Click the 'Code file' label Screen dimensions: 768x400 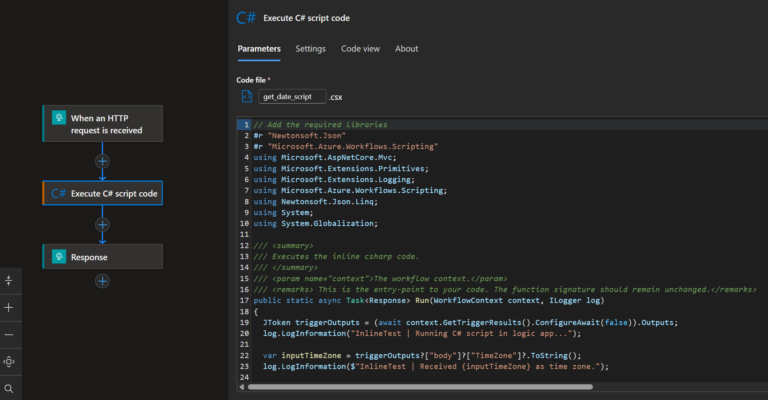251,80
